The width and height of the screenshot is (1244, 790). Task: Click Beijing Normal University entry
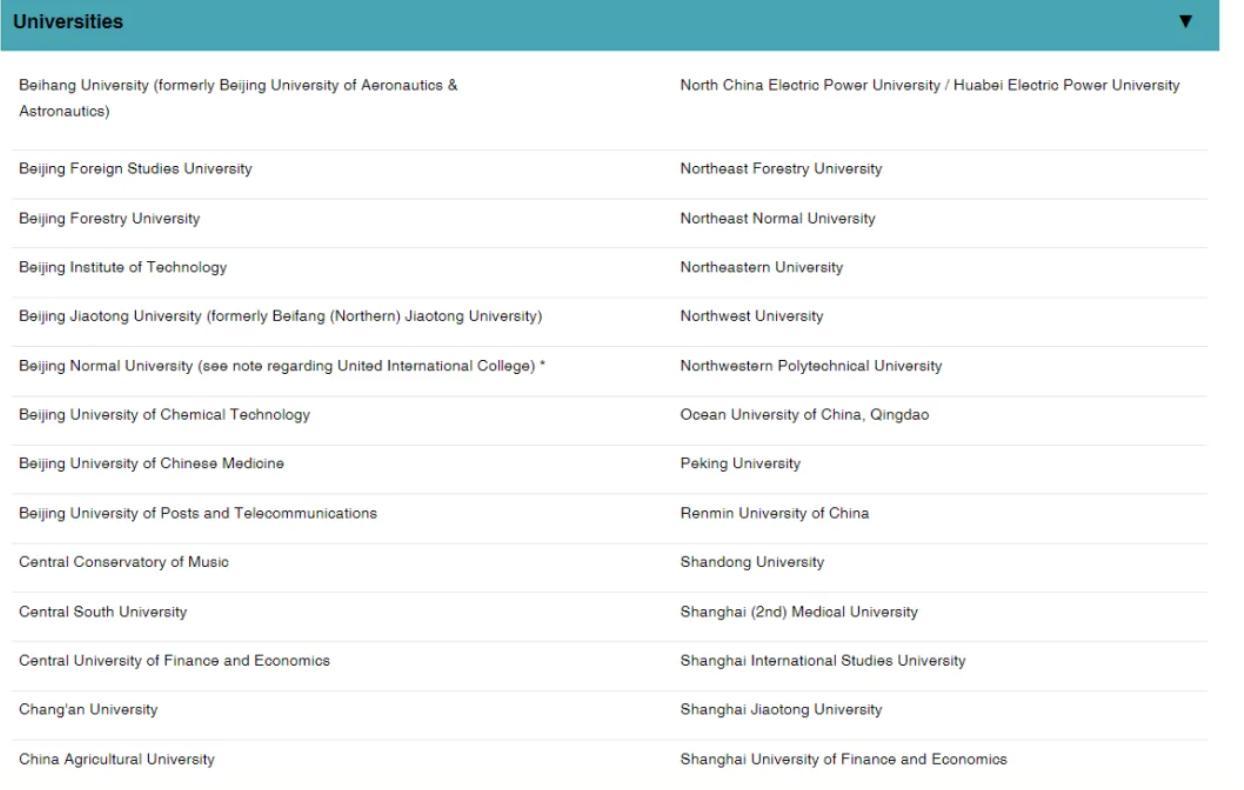(282, 366)
